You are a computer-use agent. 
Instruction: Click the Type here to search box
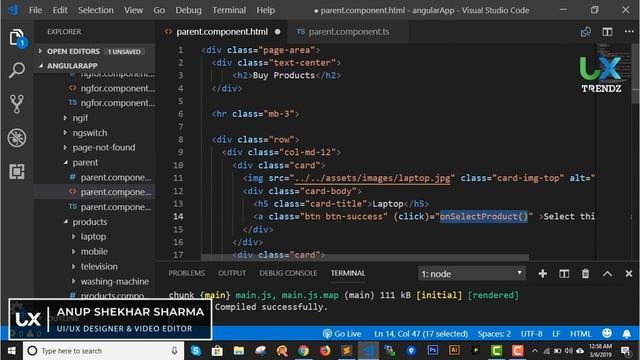click(x=102, y=351)
